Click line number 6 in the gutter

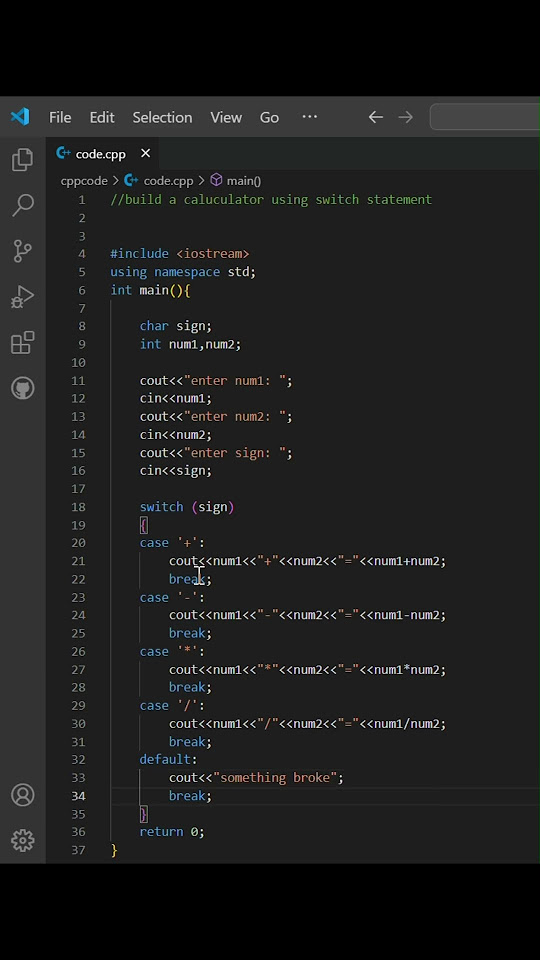[x=82, y=290]
